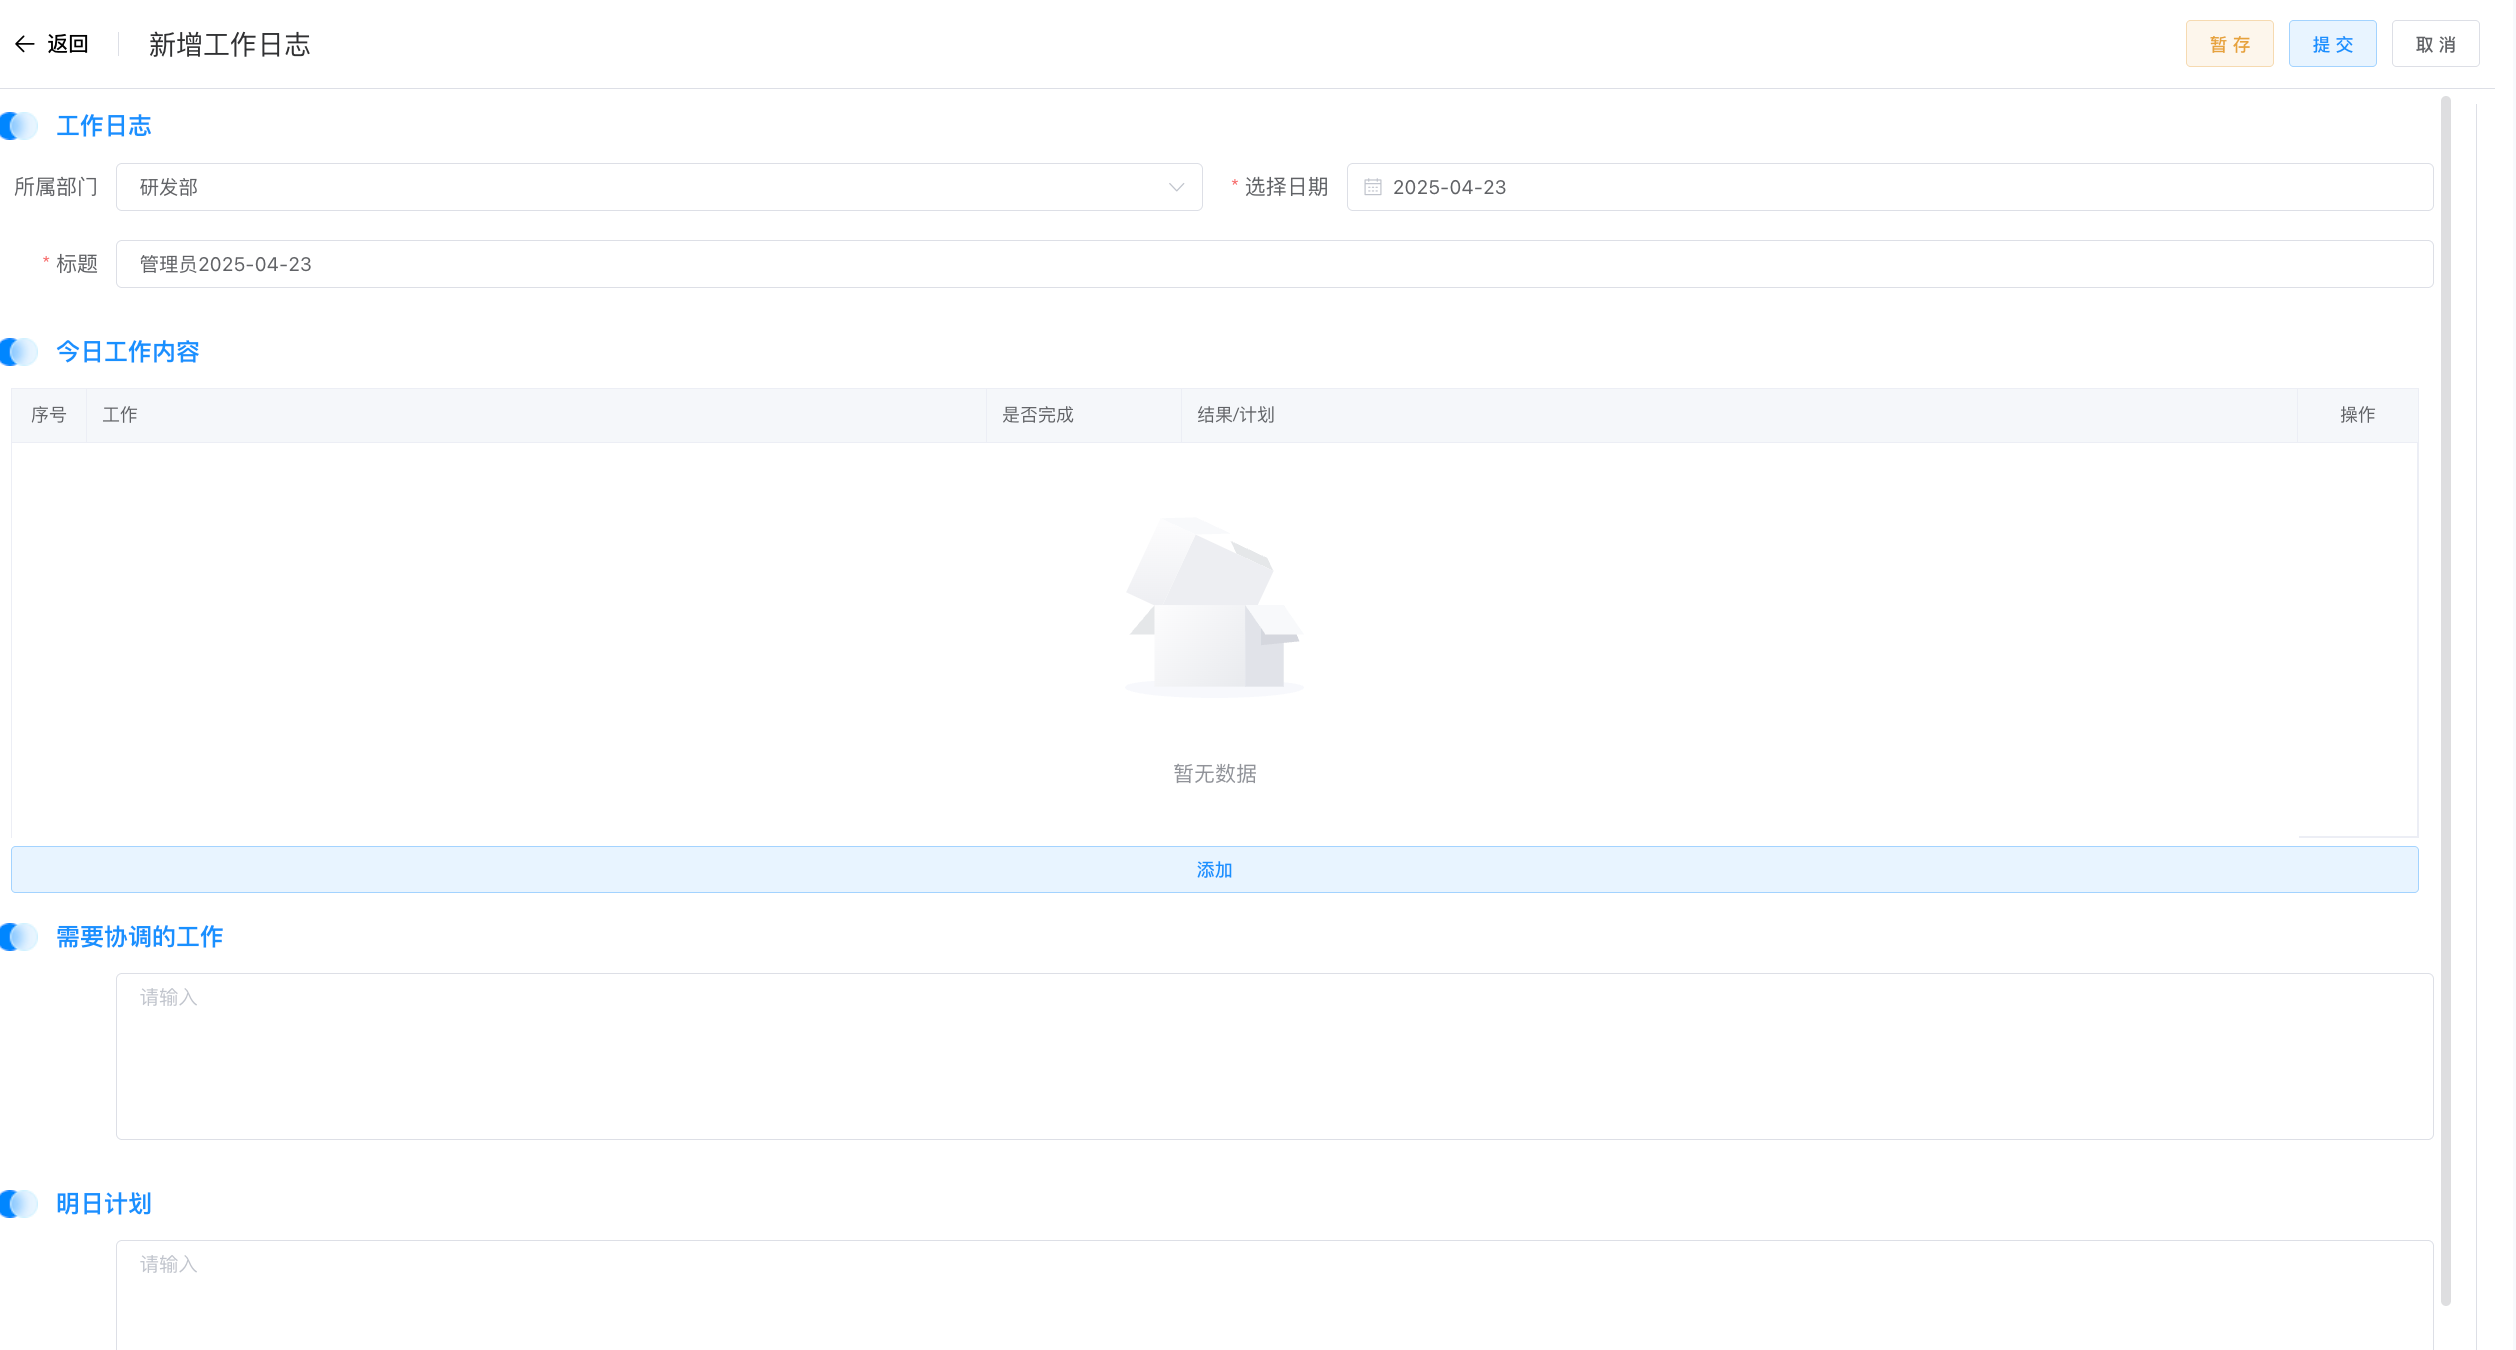The height and width of the screenshot is (1350, 2516).
Task: Click the 返回 back link
Action: (x=68, y=44)
